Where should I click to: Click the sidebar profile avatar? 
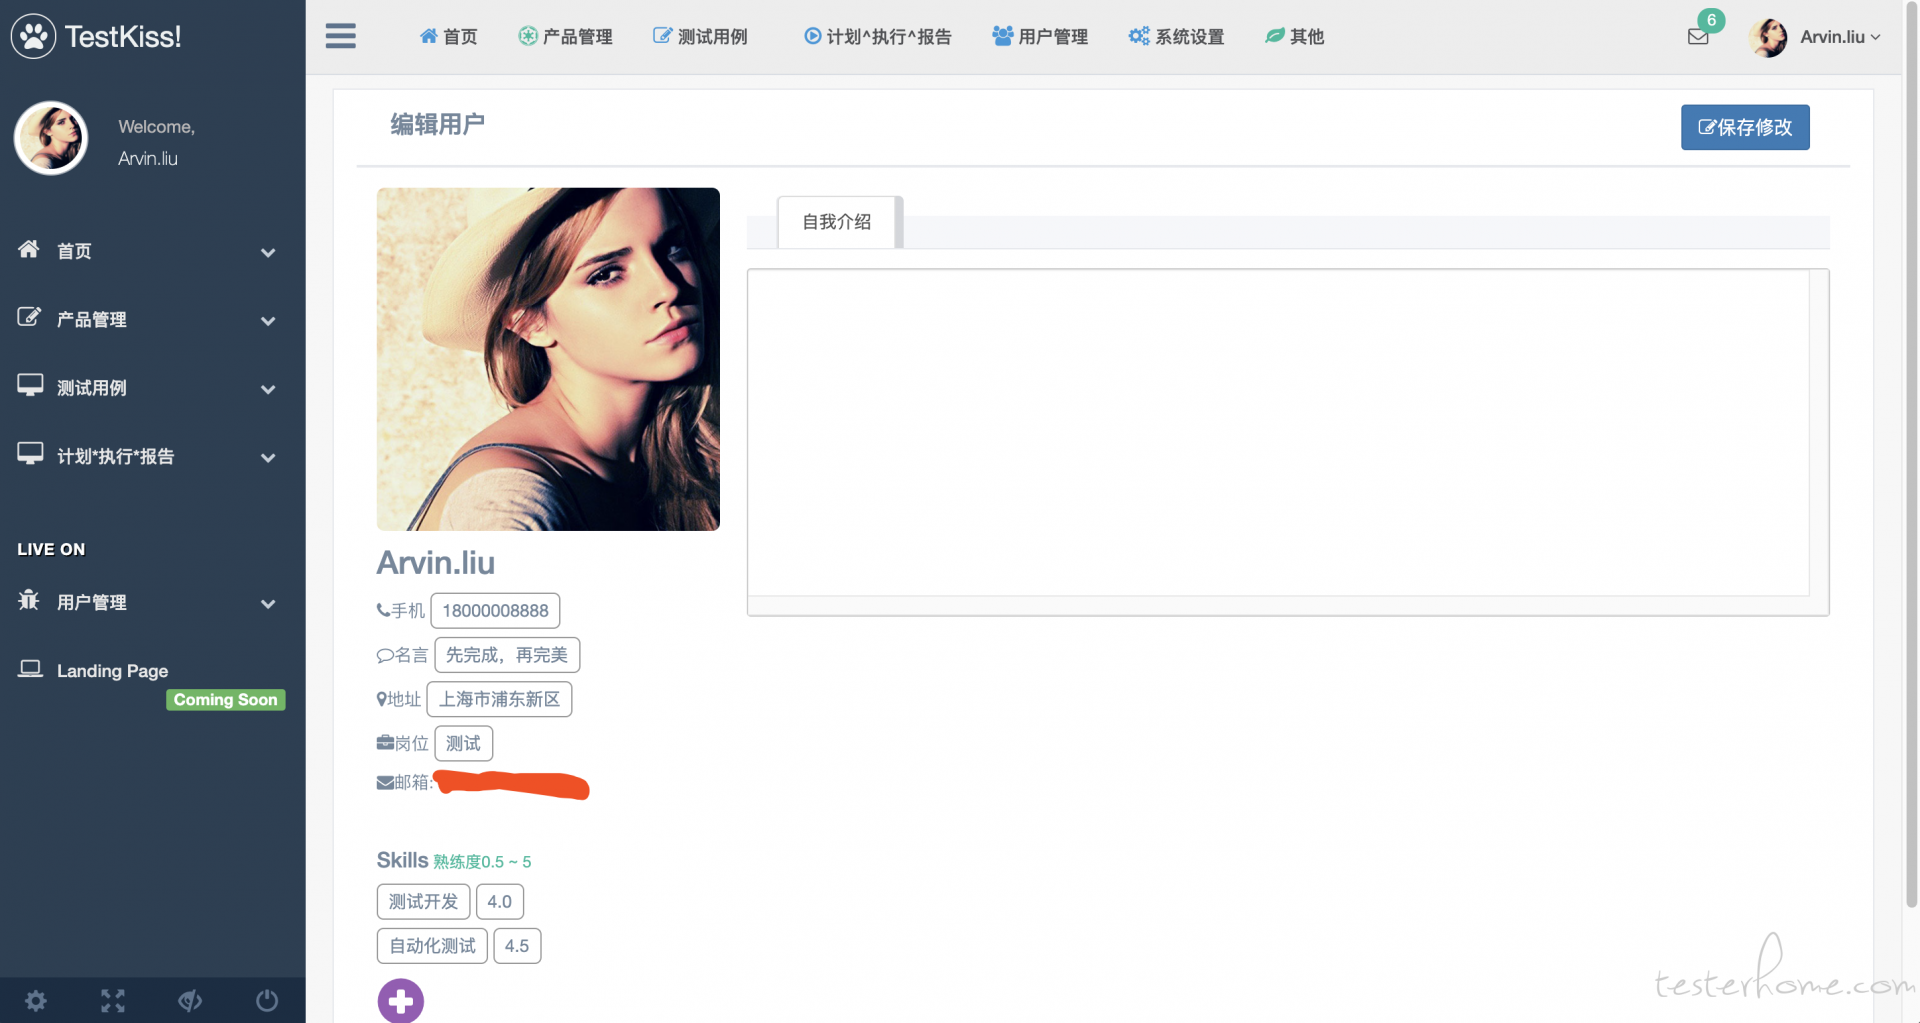coord(51,138)
